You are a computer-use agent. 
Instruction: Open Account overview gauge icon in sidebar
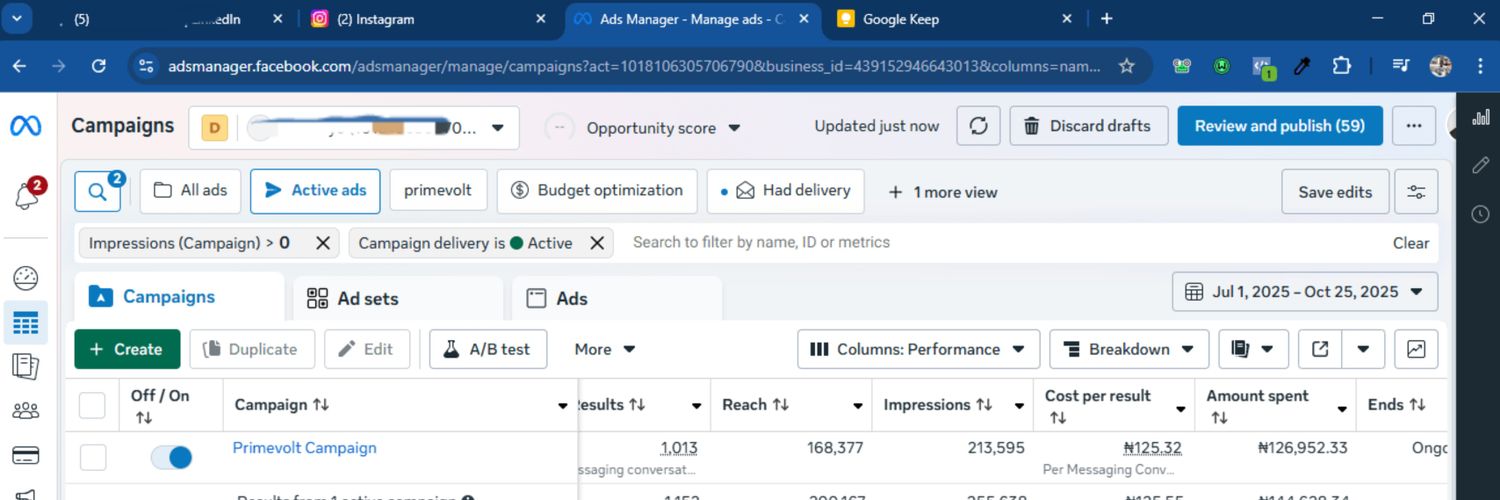tap(26, 278)
